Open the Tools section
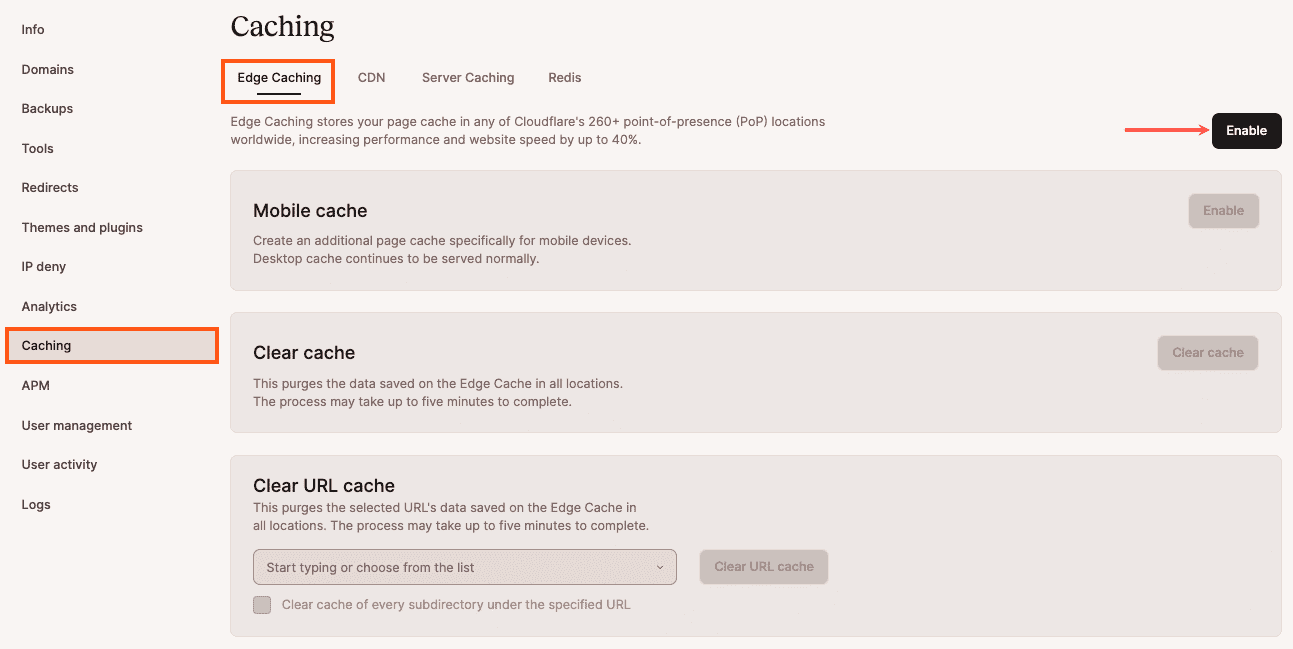 37,148
